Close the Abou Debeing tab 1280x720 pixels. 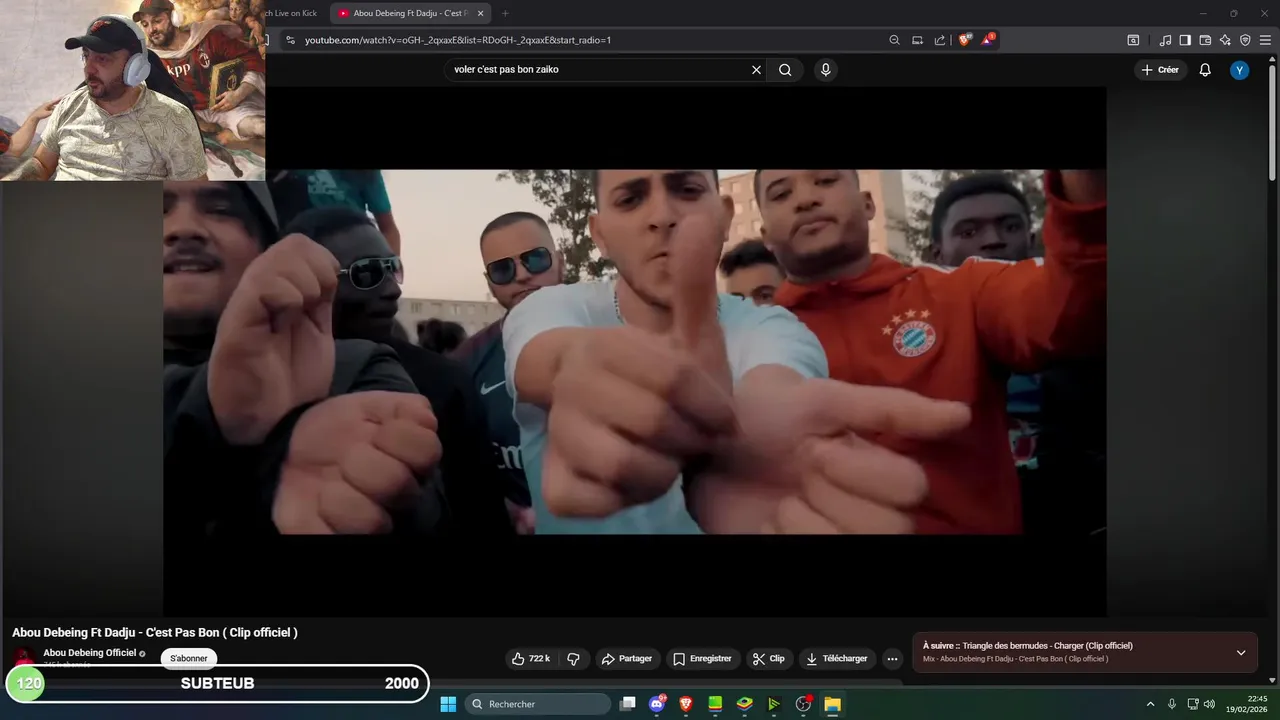[481, 13]
